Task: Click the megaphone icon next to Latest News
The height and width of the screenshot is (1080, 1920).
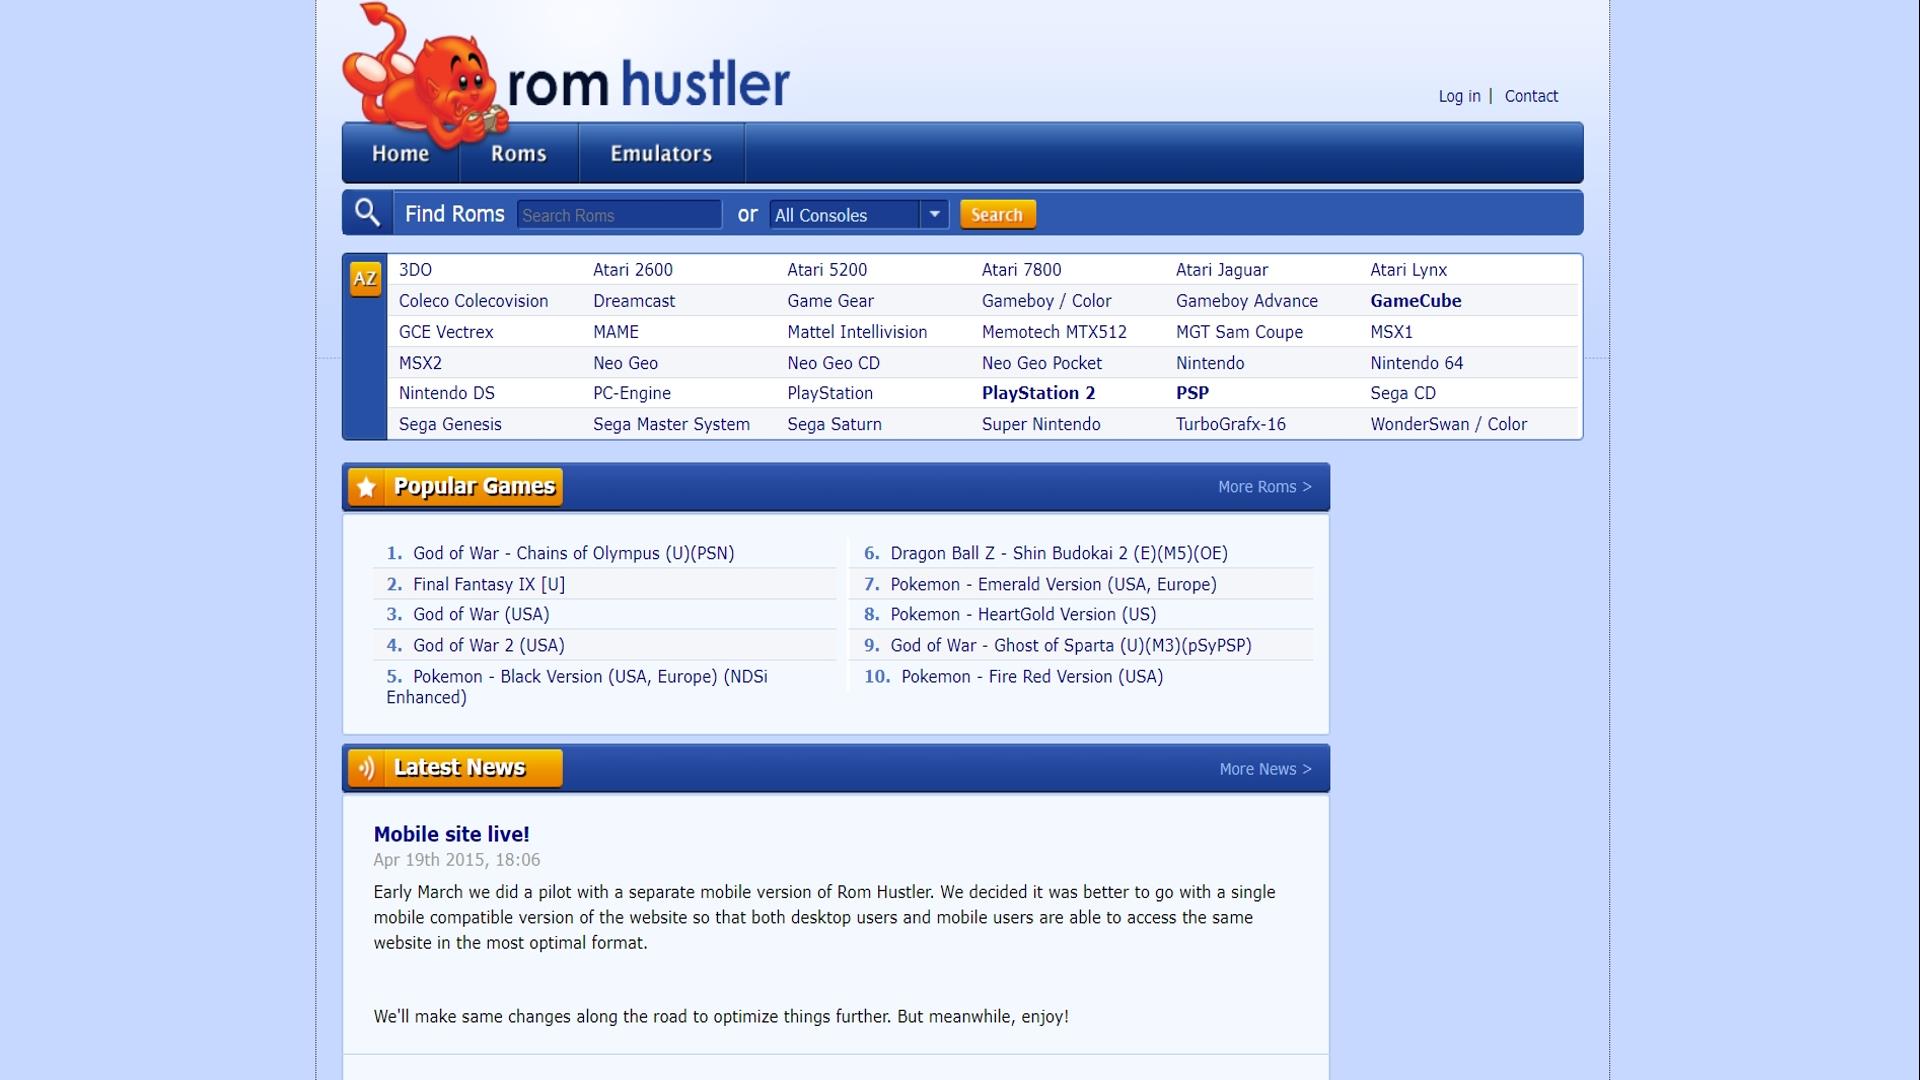Action: [367, 769]
